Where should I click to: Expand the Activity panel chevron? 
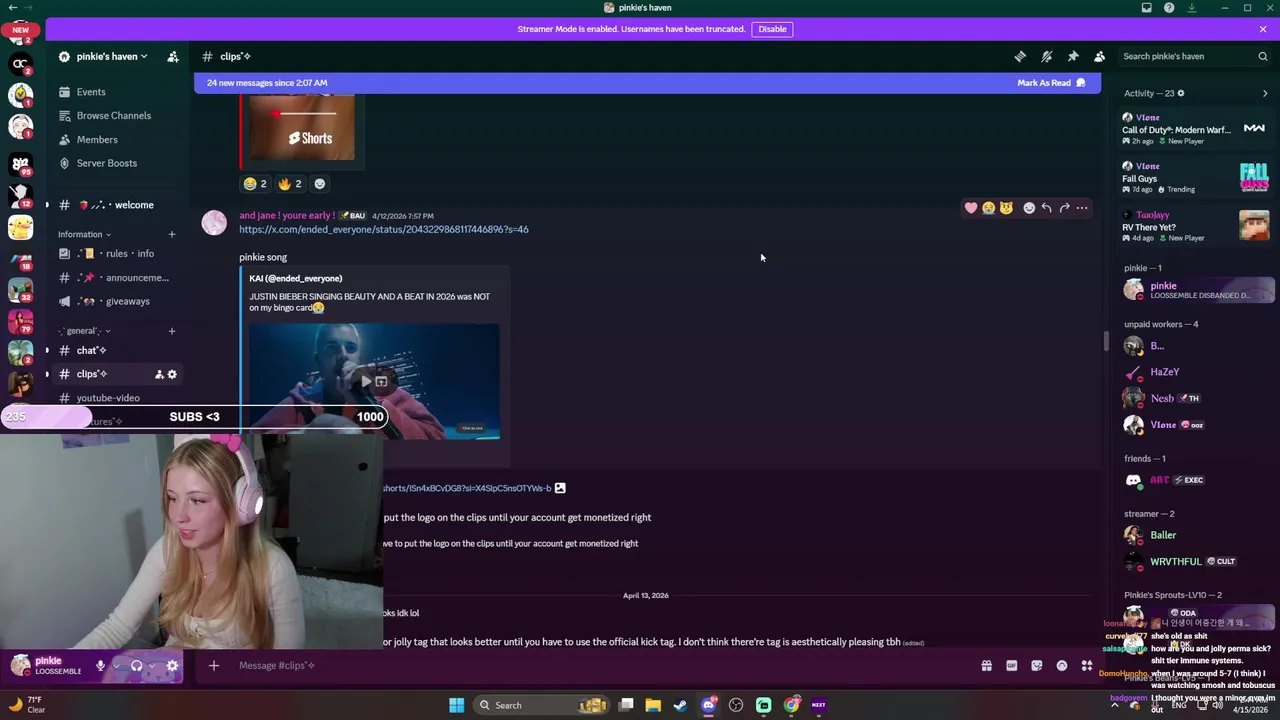(1265, 93)
